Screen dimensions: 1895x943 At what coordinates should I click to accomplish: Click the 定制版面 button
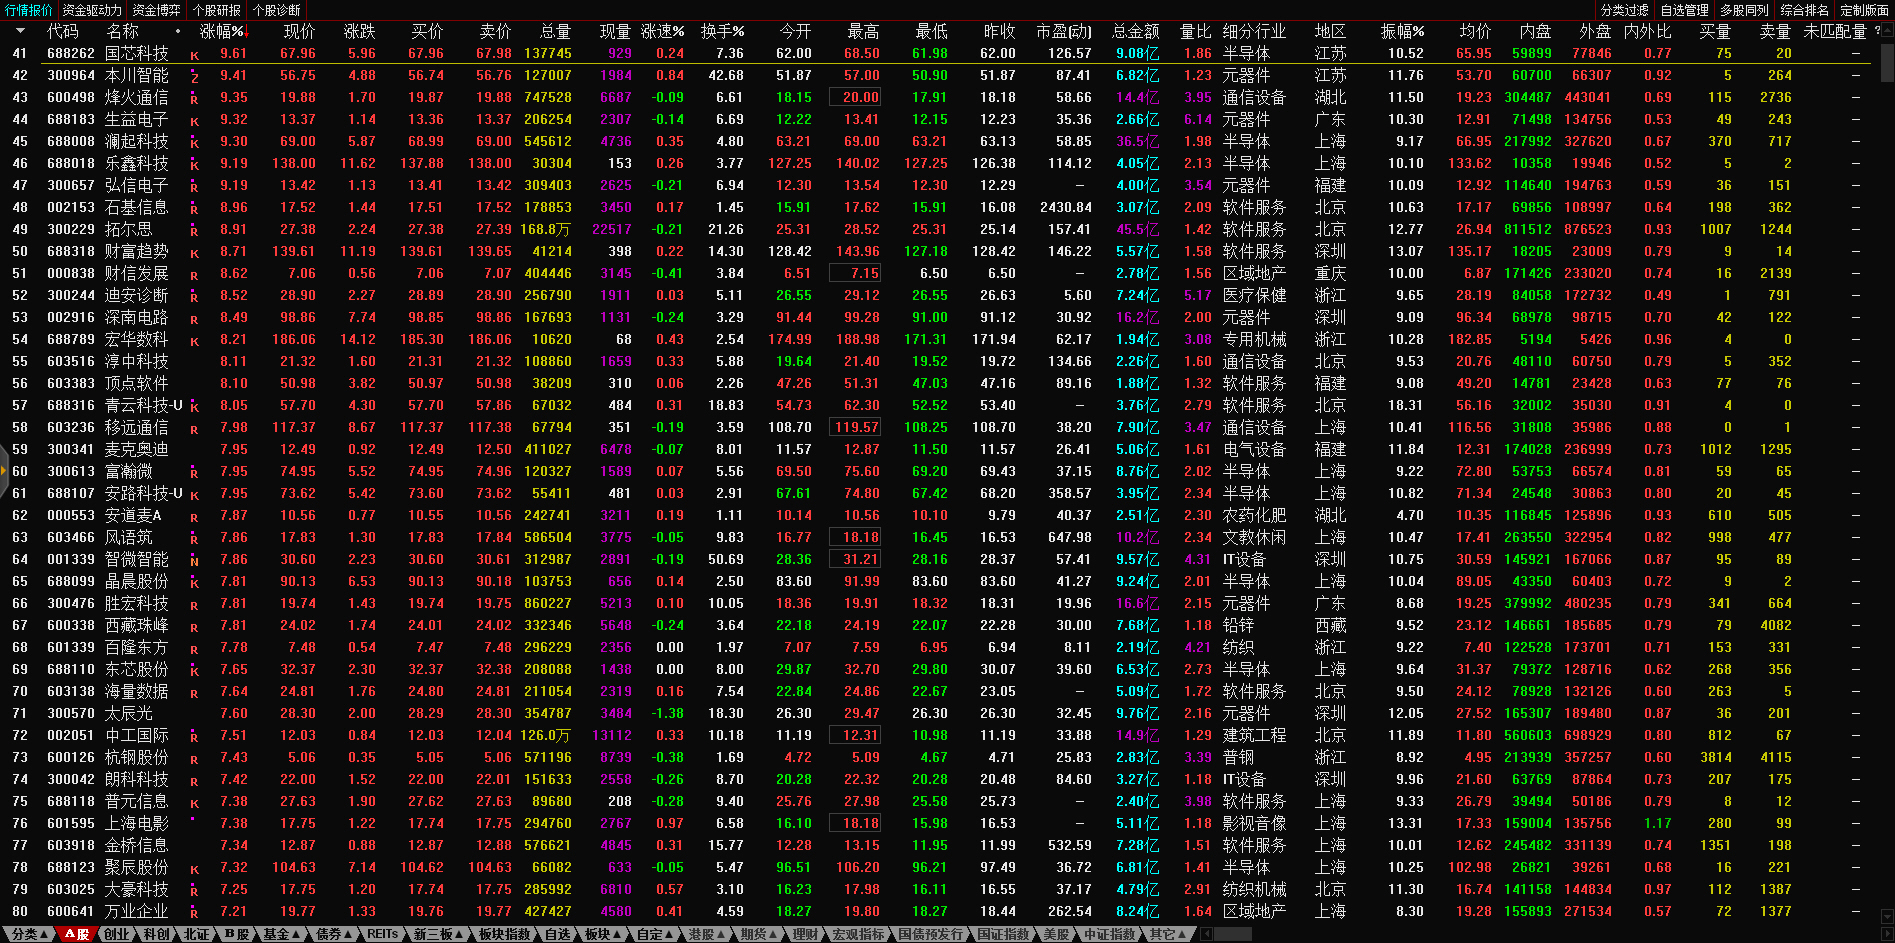click(1864, 10)
